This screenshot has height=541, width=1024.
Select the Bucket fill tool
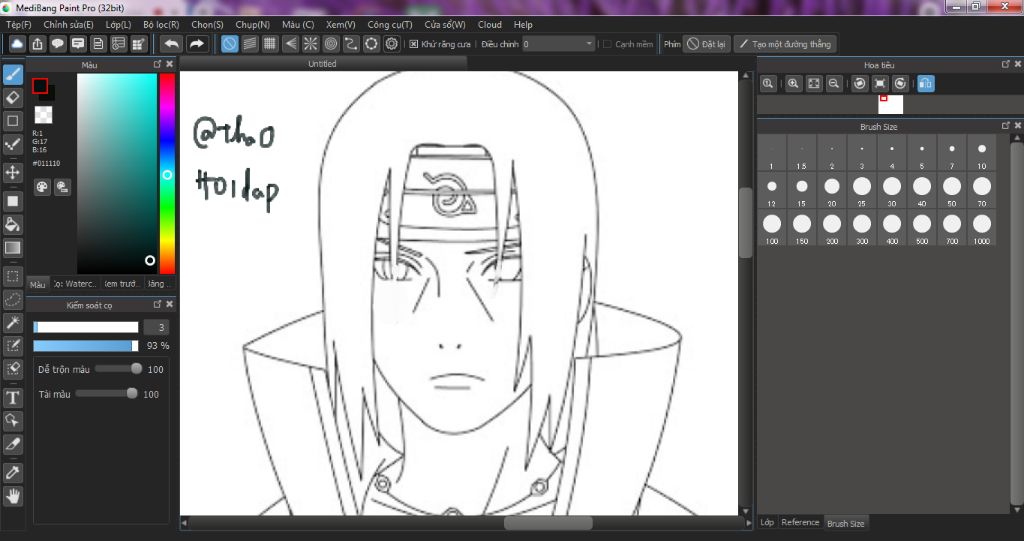coord(12,225)
